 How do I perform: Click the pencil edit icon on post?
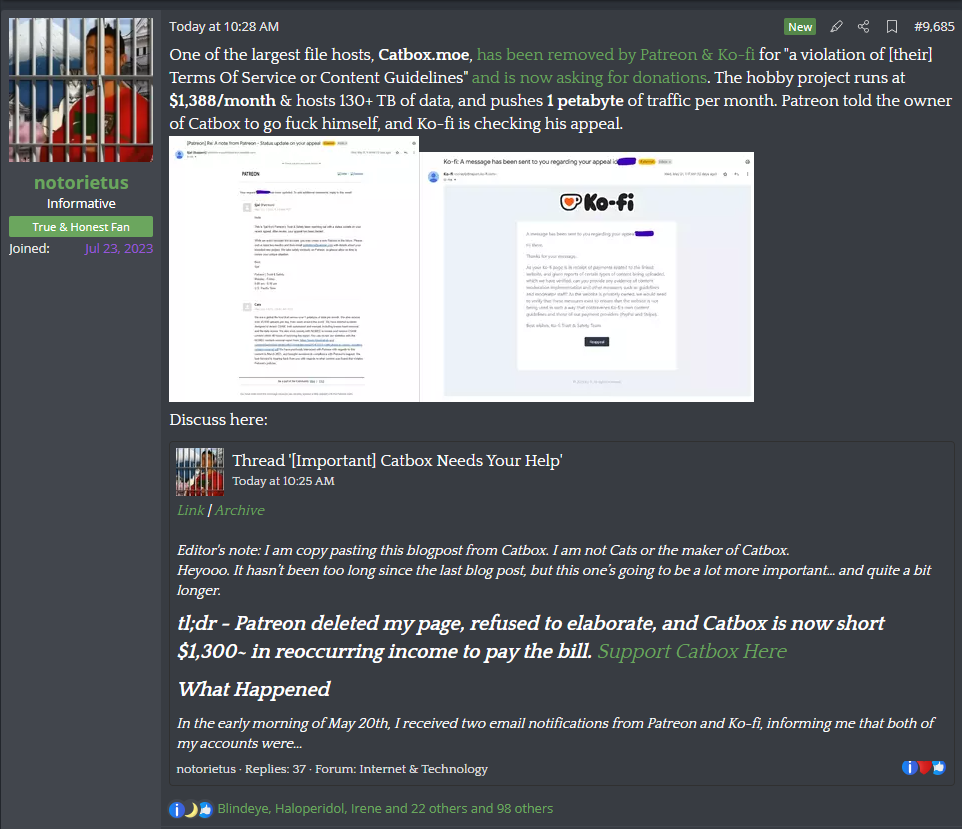(836, 26)
